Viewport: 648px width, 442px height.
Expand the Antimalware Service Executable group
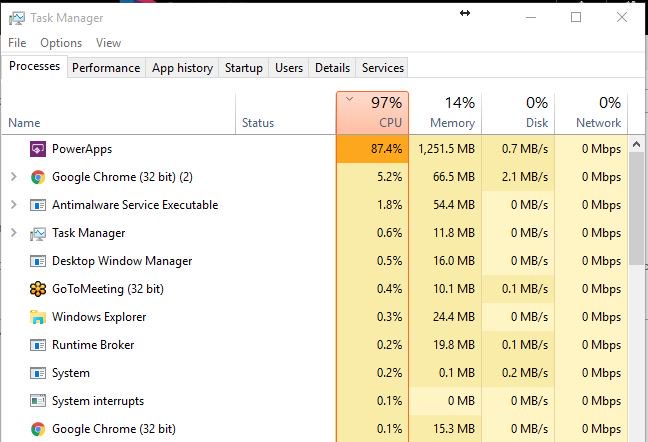(x=14, y=204)
